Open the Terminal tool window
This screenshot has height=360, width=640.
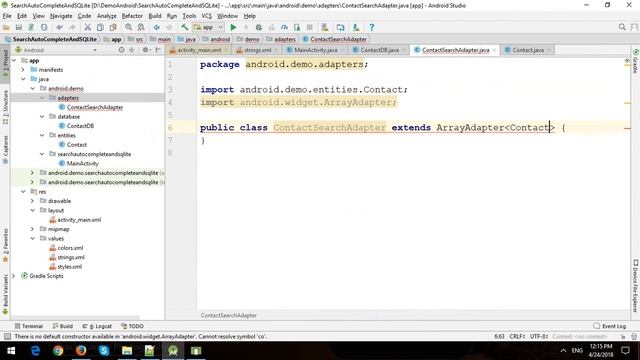pos(29,326)
